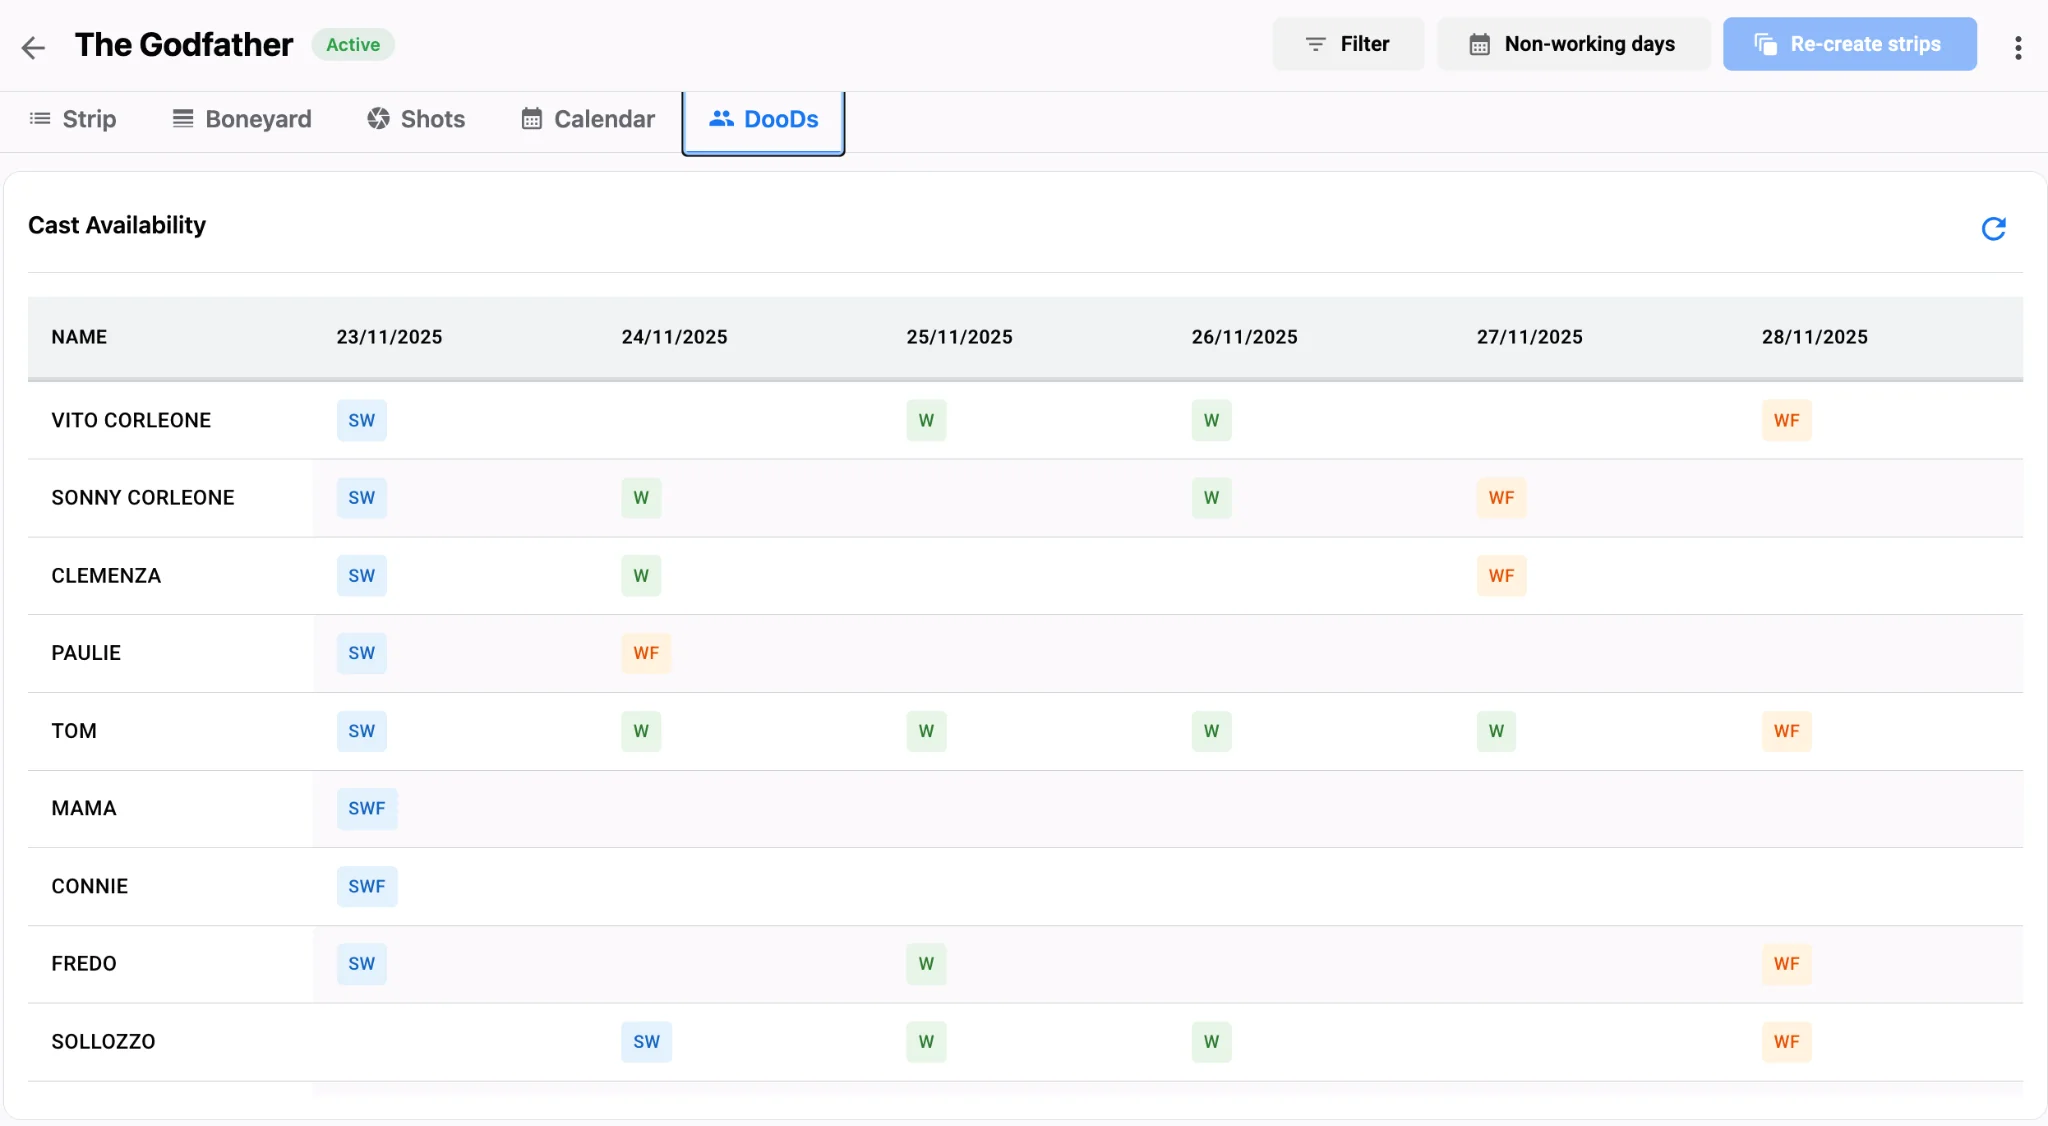Select the SOLLOZZO row name
Image resolution: width=2048 pixels, height=1126 pixels.
click(x=103, y=1042)
